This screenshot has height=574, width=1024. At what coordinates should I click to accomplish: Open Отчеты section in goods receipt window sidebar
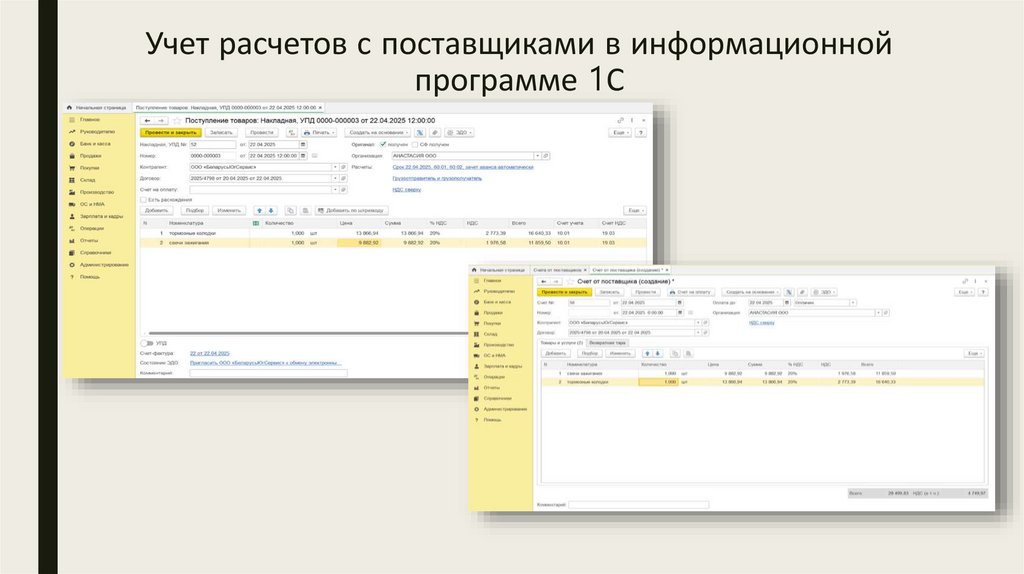(x=84, y=240)
